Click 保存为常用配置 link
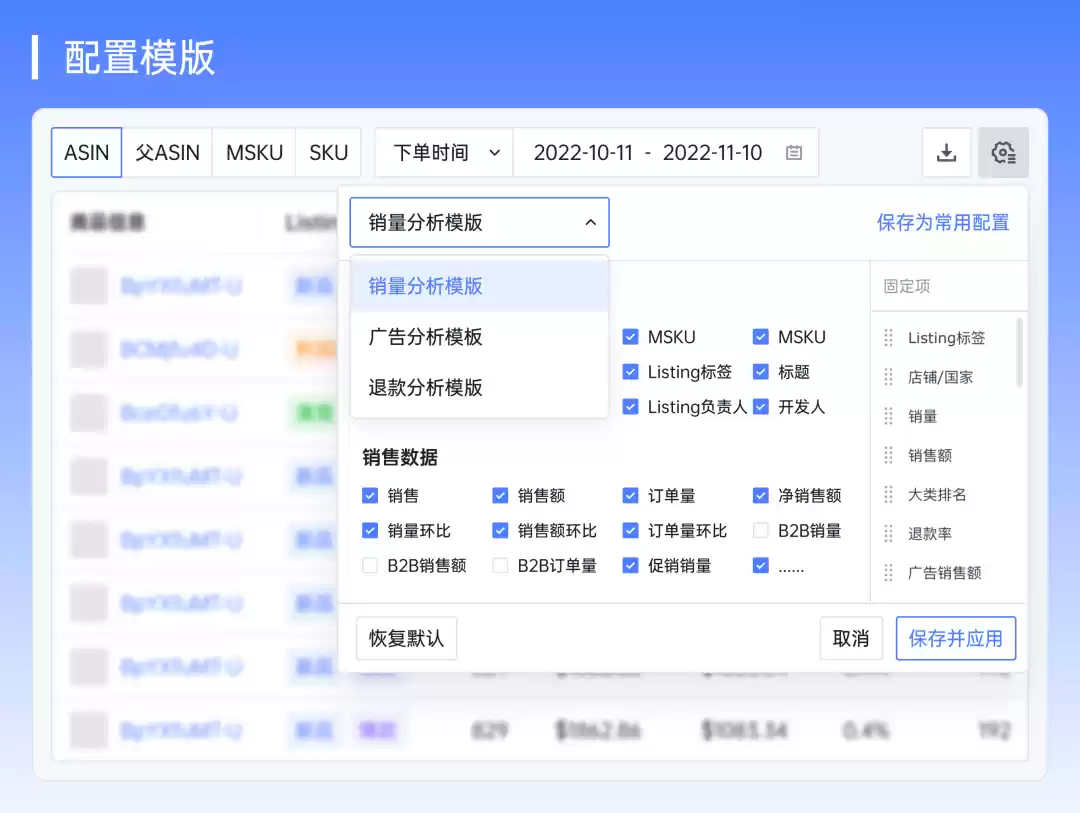Viewport: 1080px width, 813px height. 943,222
